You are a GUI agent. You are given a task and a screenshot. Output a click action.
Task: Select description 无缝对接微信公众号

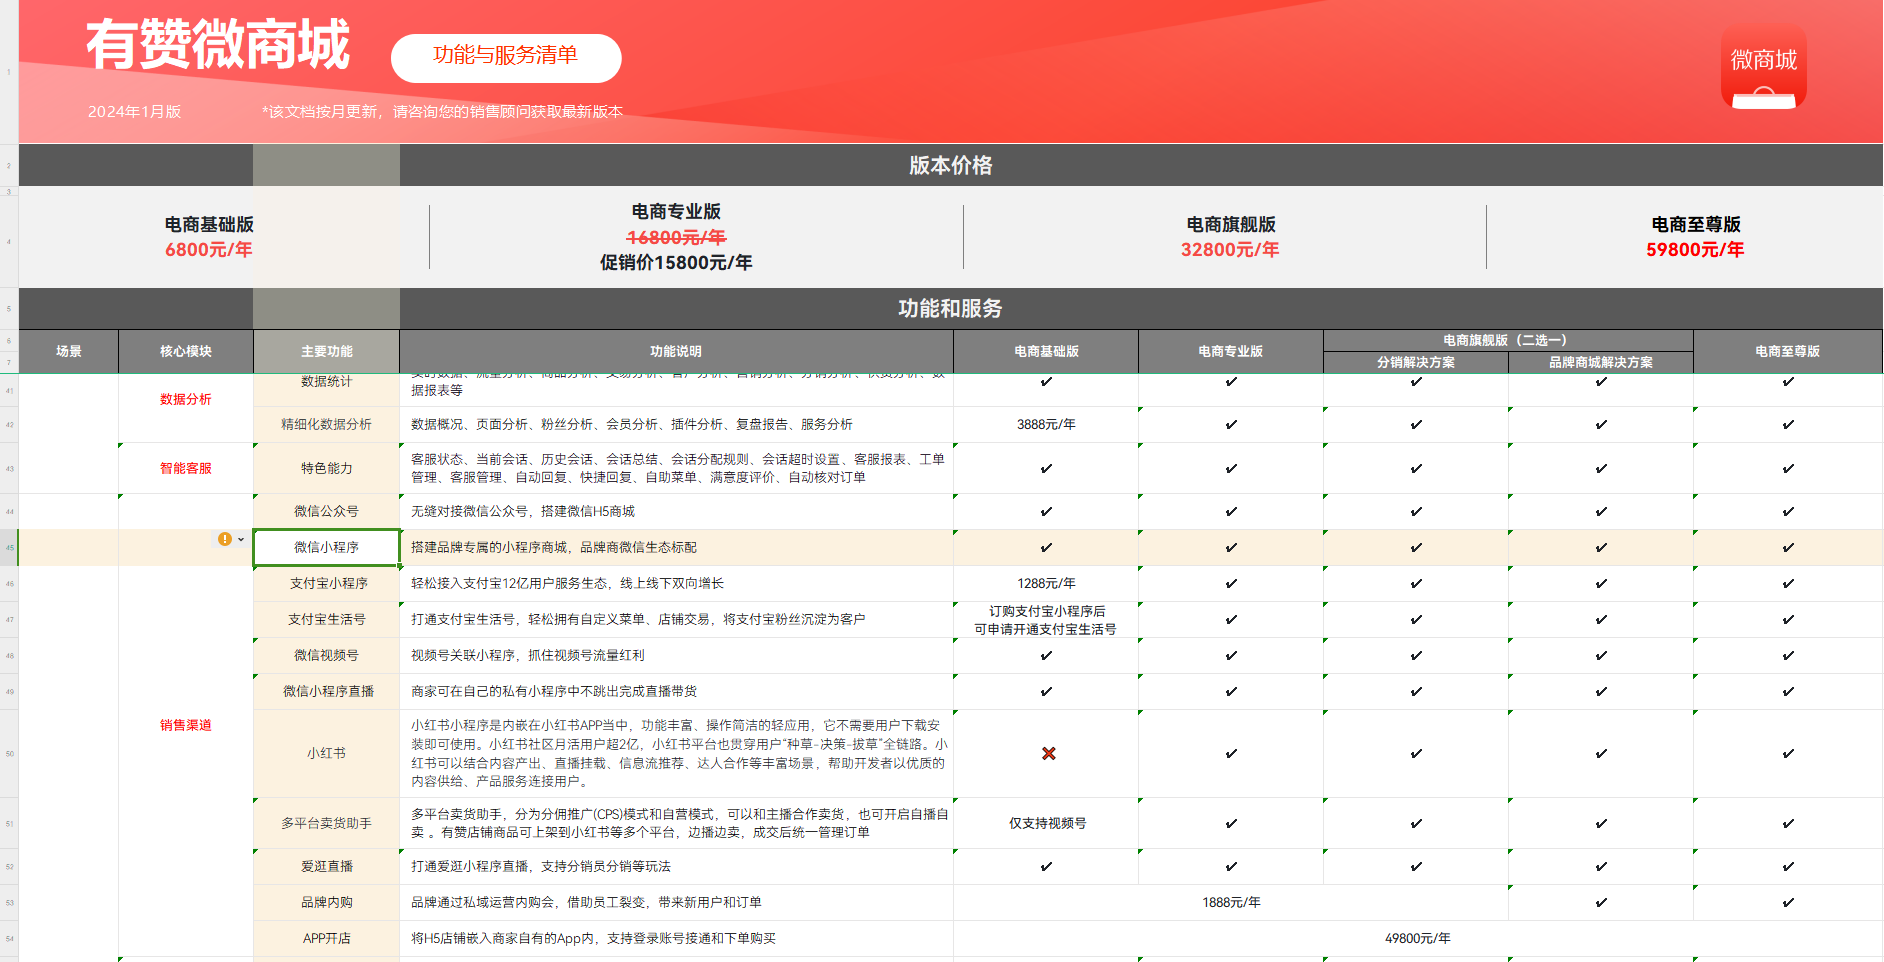click(676, 511)
